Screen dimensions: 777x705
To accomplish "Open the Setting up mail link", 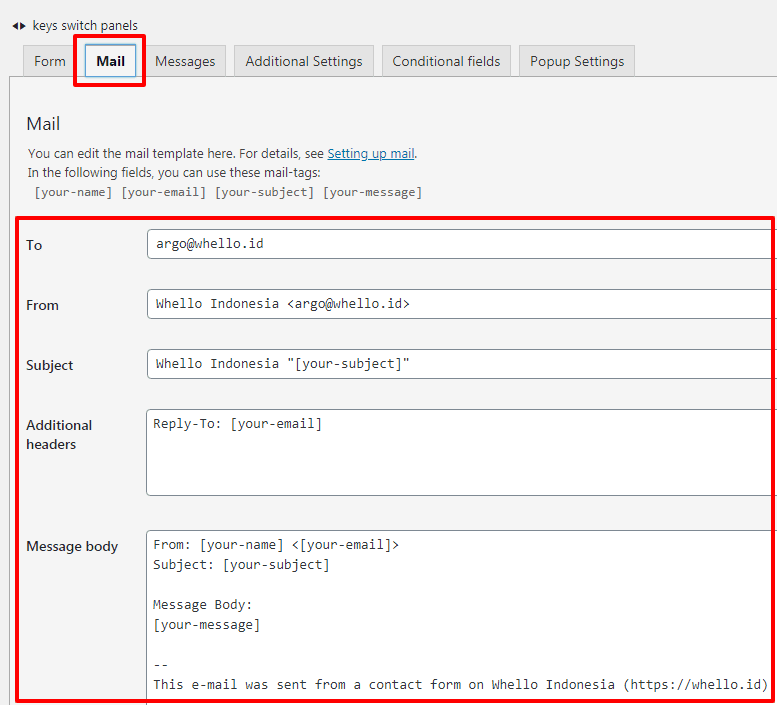I will 370,154.
